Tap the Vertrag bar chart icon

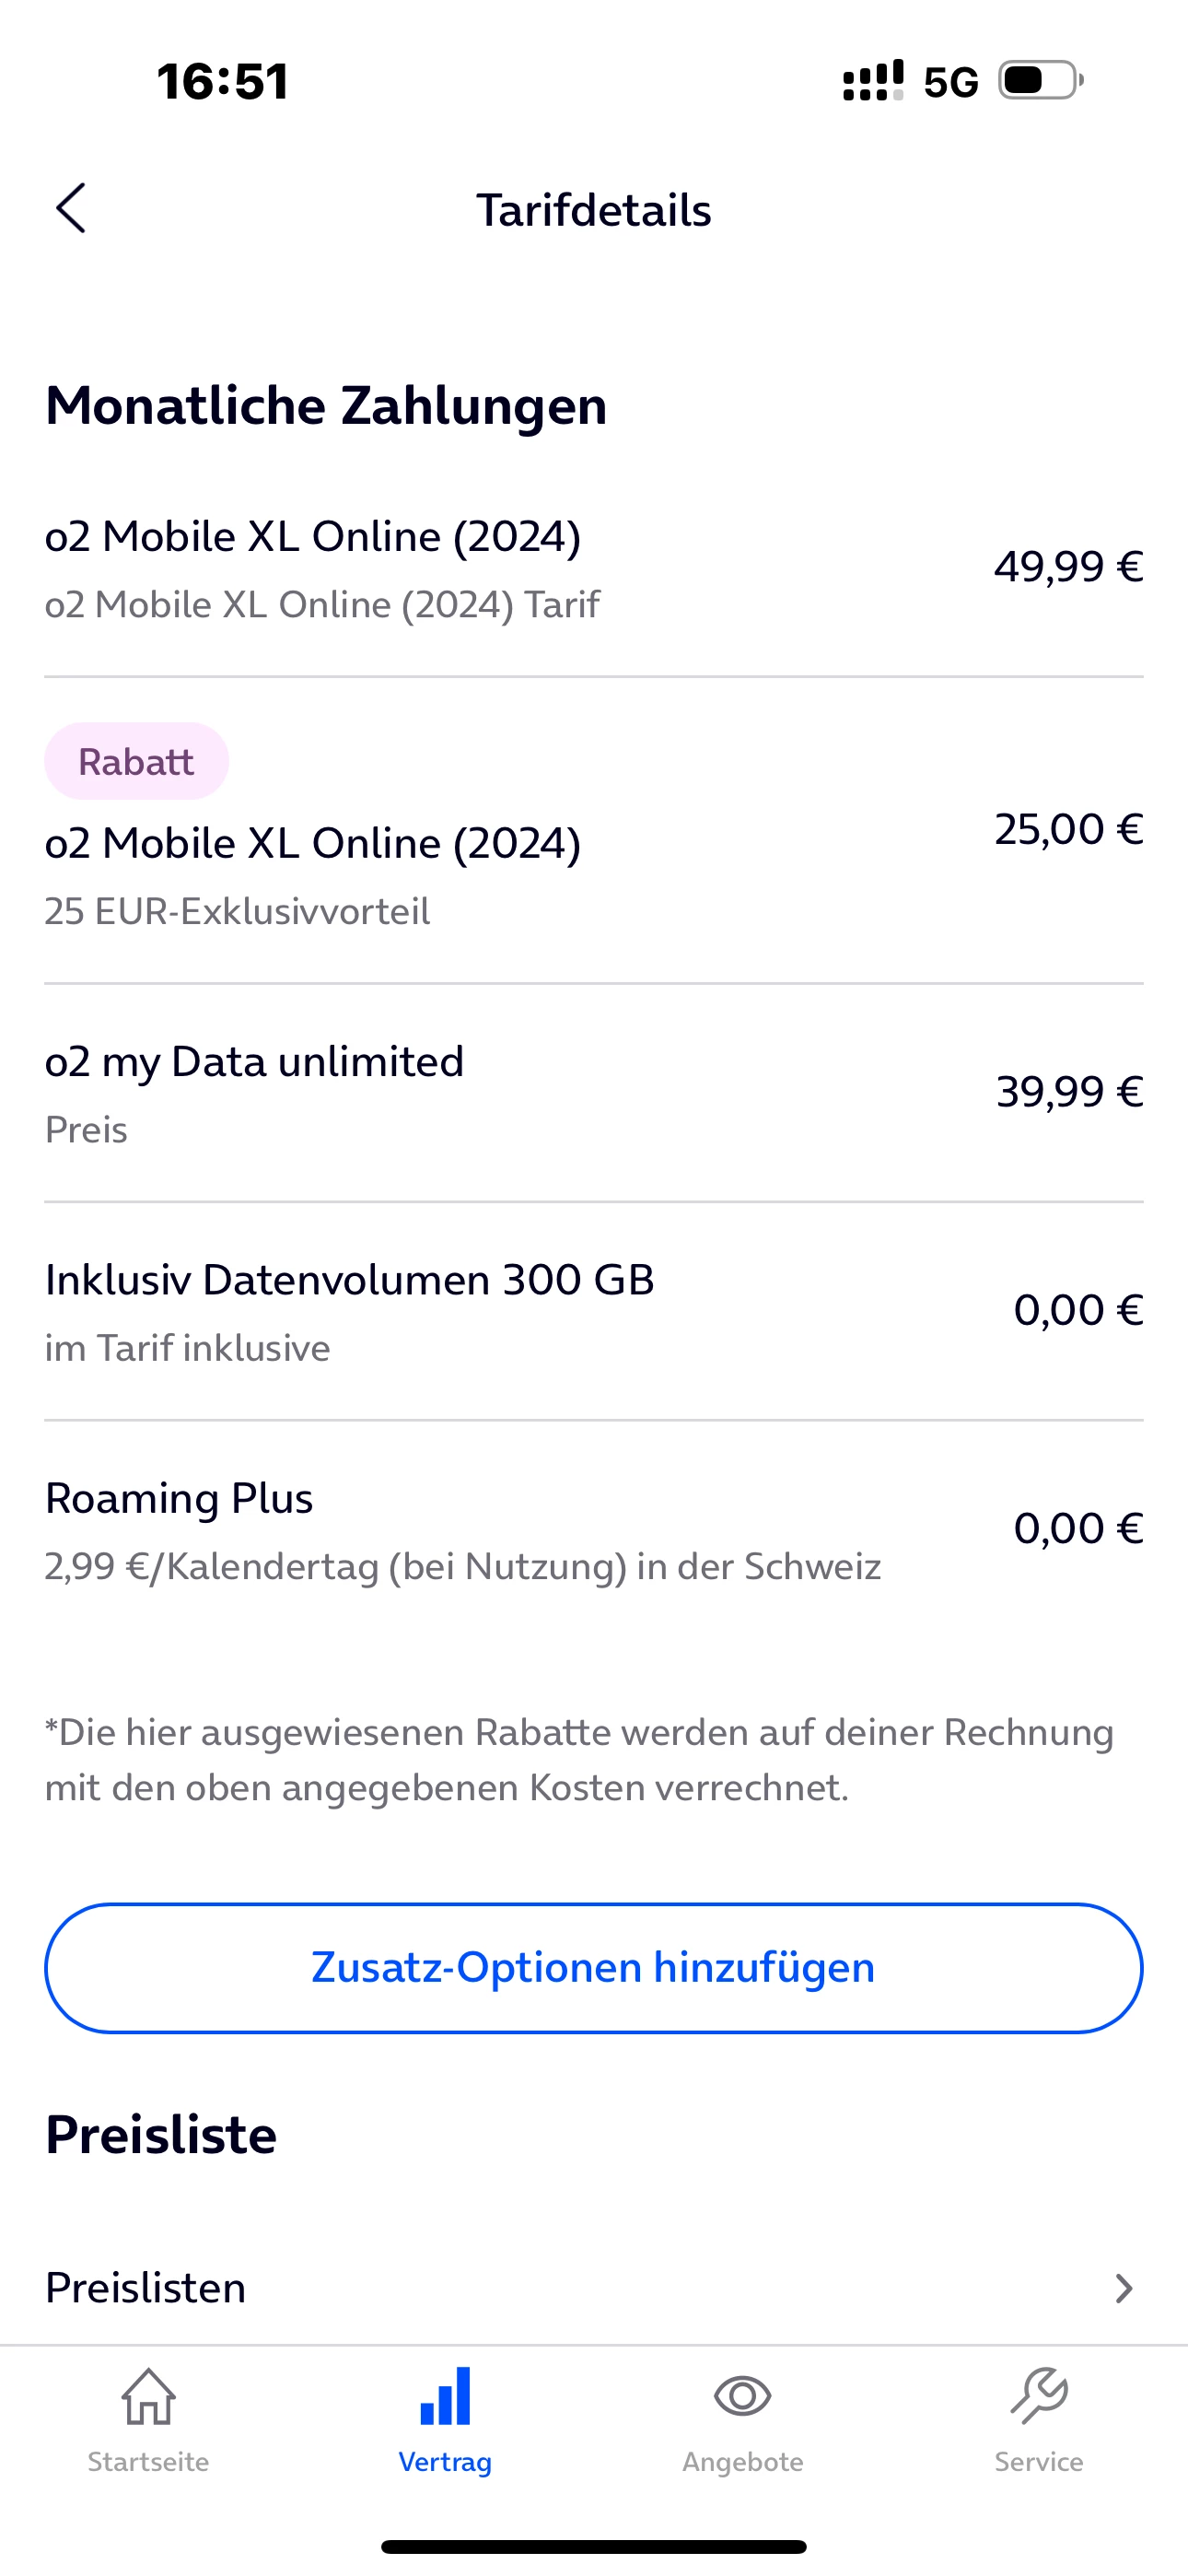tap(445, 2396)
